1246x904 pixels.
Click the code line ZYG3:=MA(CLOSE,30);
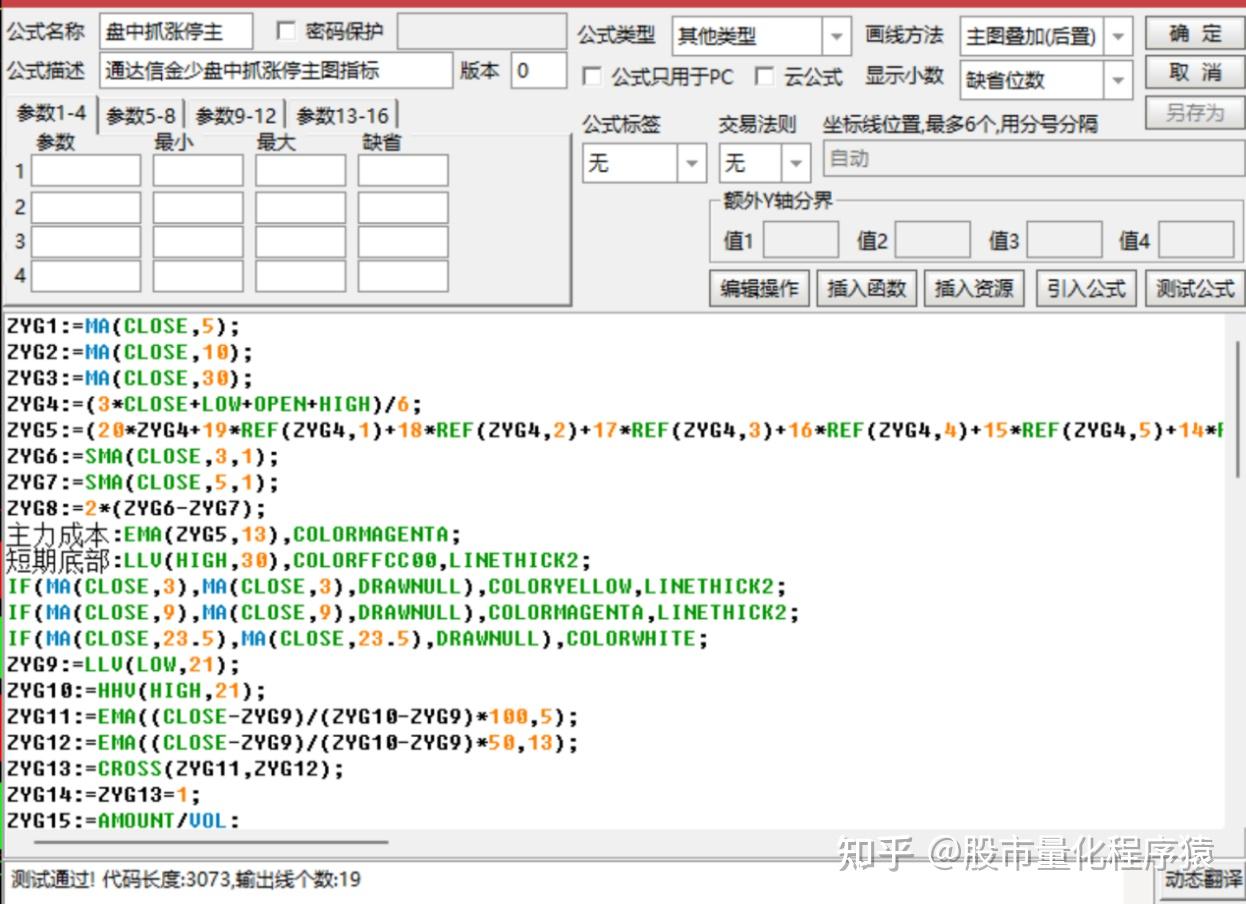click(x=130, y=378)
